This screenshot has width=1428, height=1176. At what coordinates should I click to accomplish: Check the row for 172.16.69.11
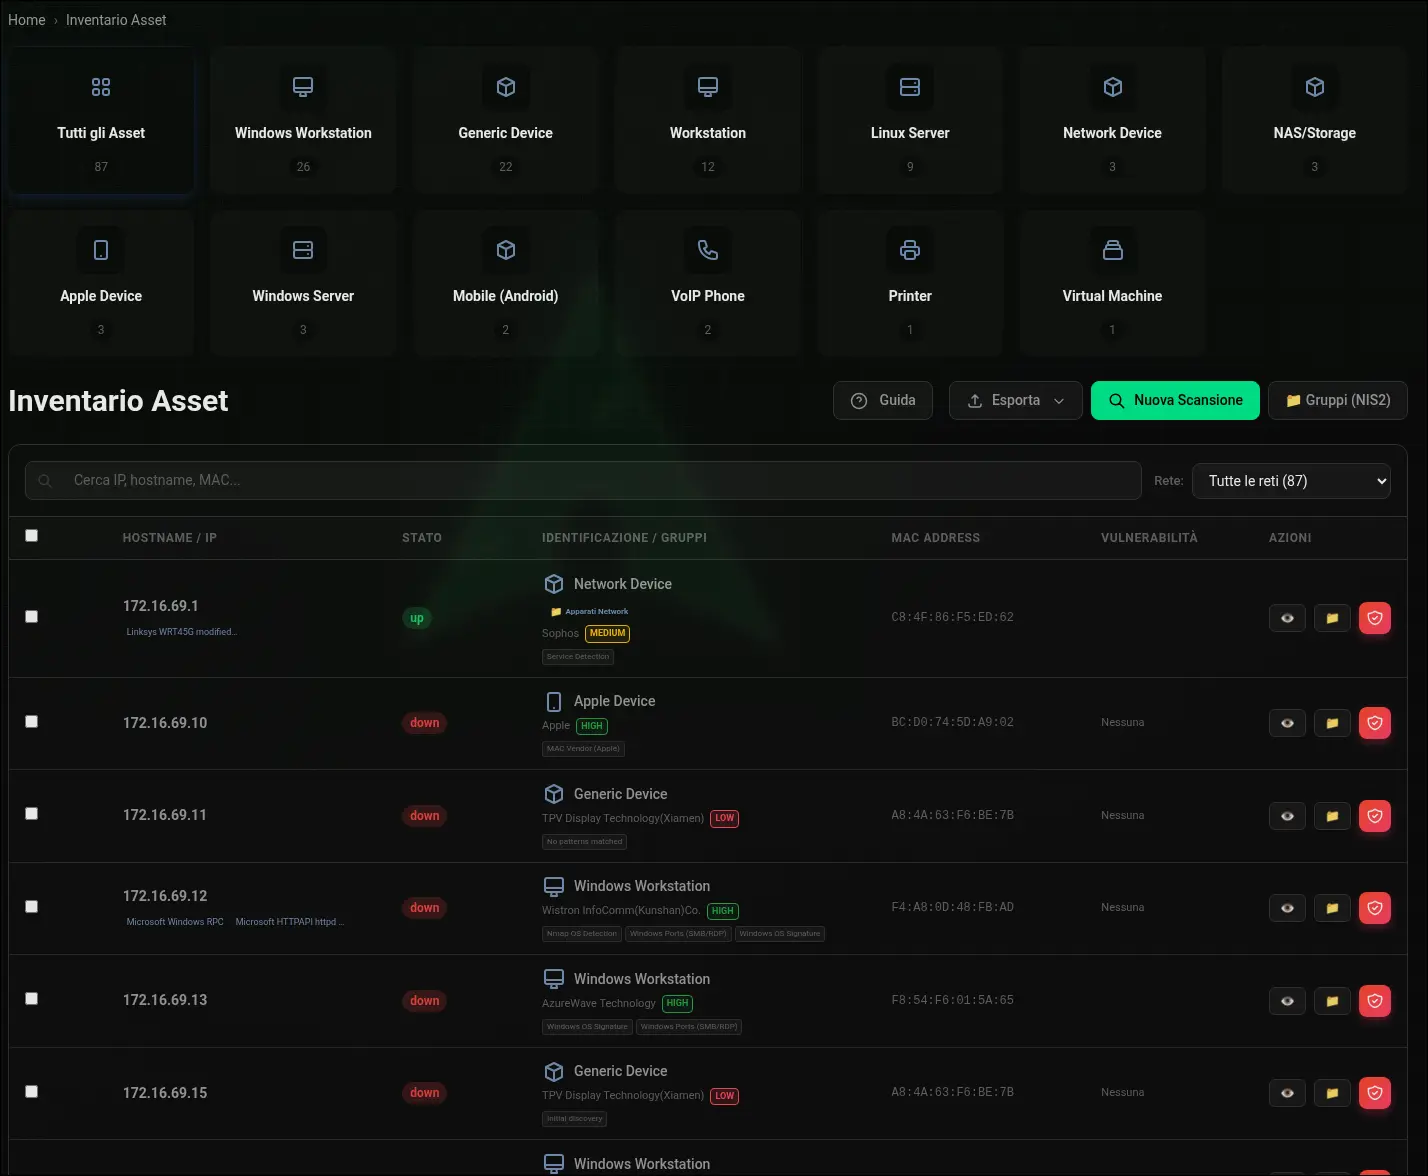pos(32,814)
